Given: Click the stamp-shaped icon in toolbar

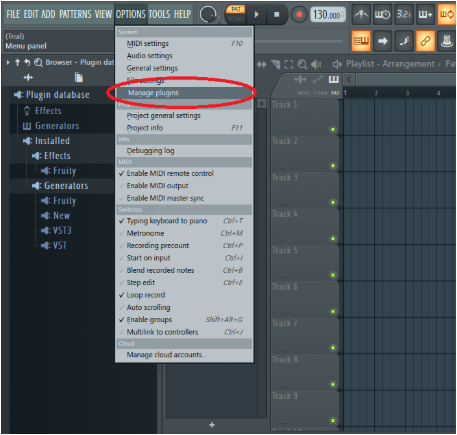Looking at the screenshot, I should click(446, 41).
